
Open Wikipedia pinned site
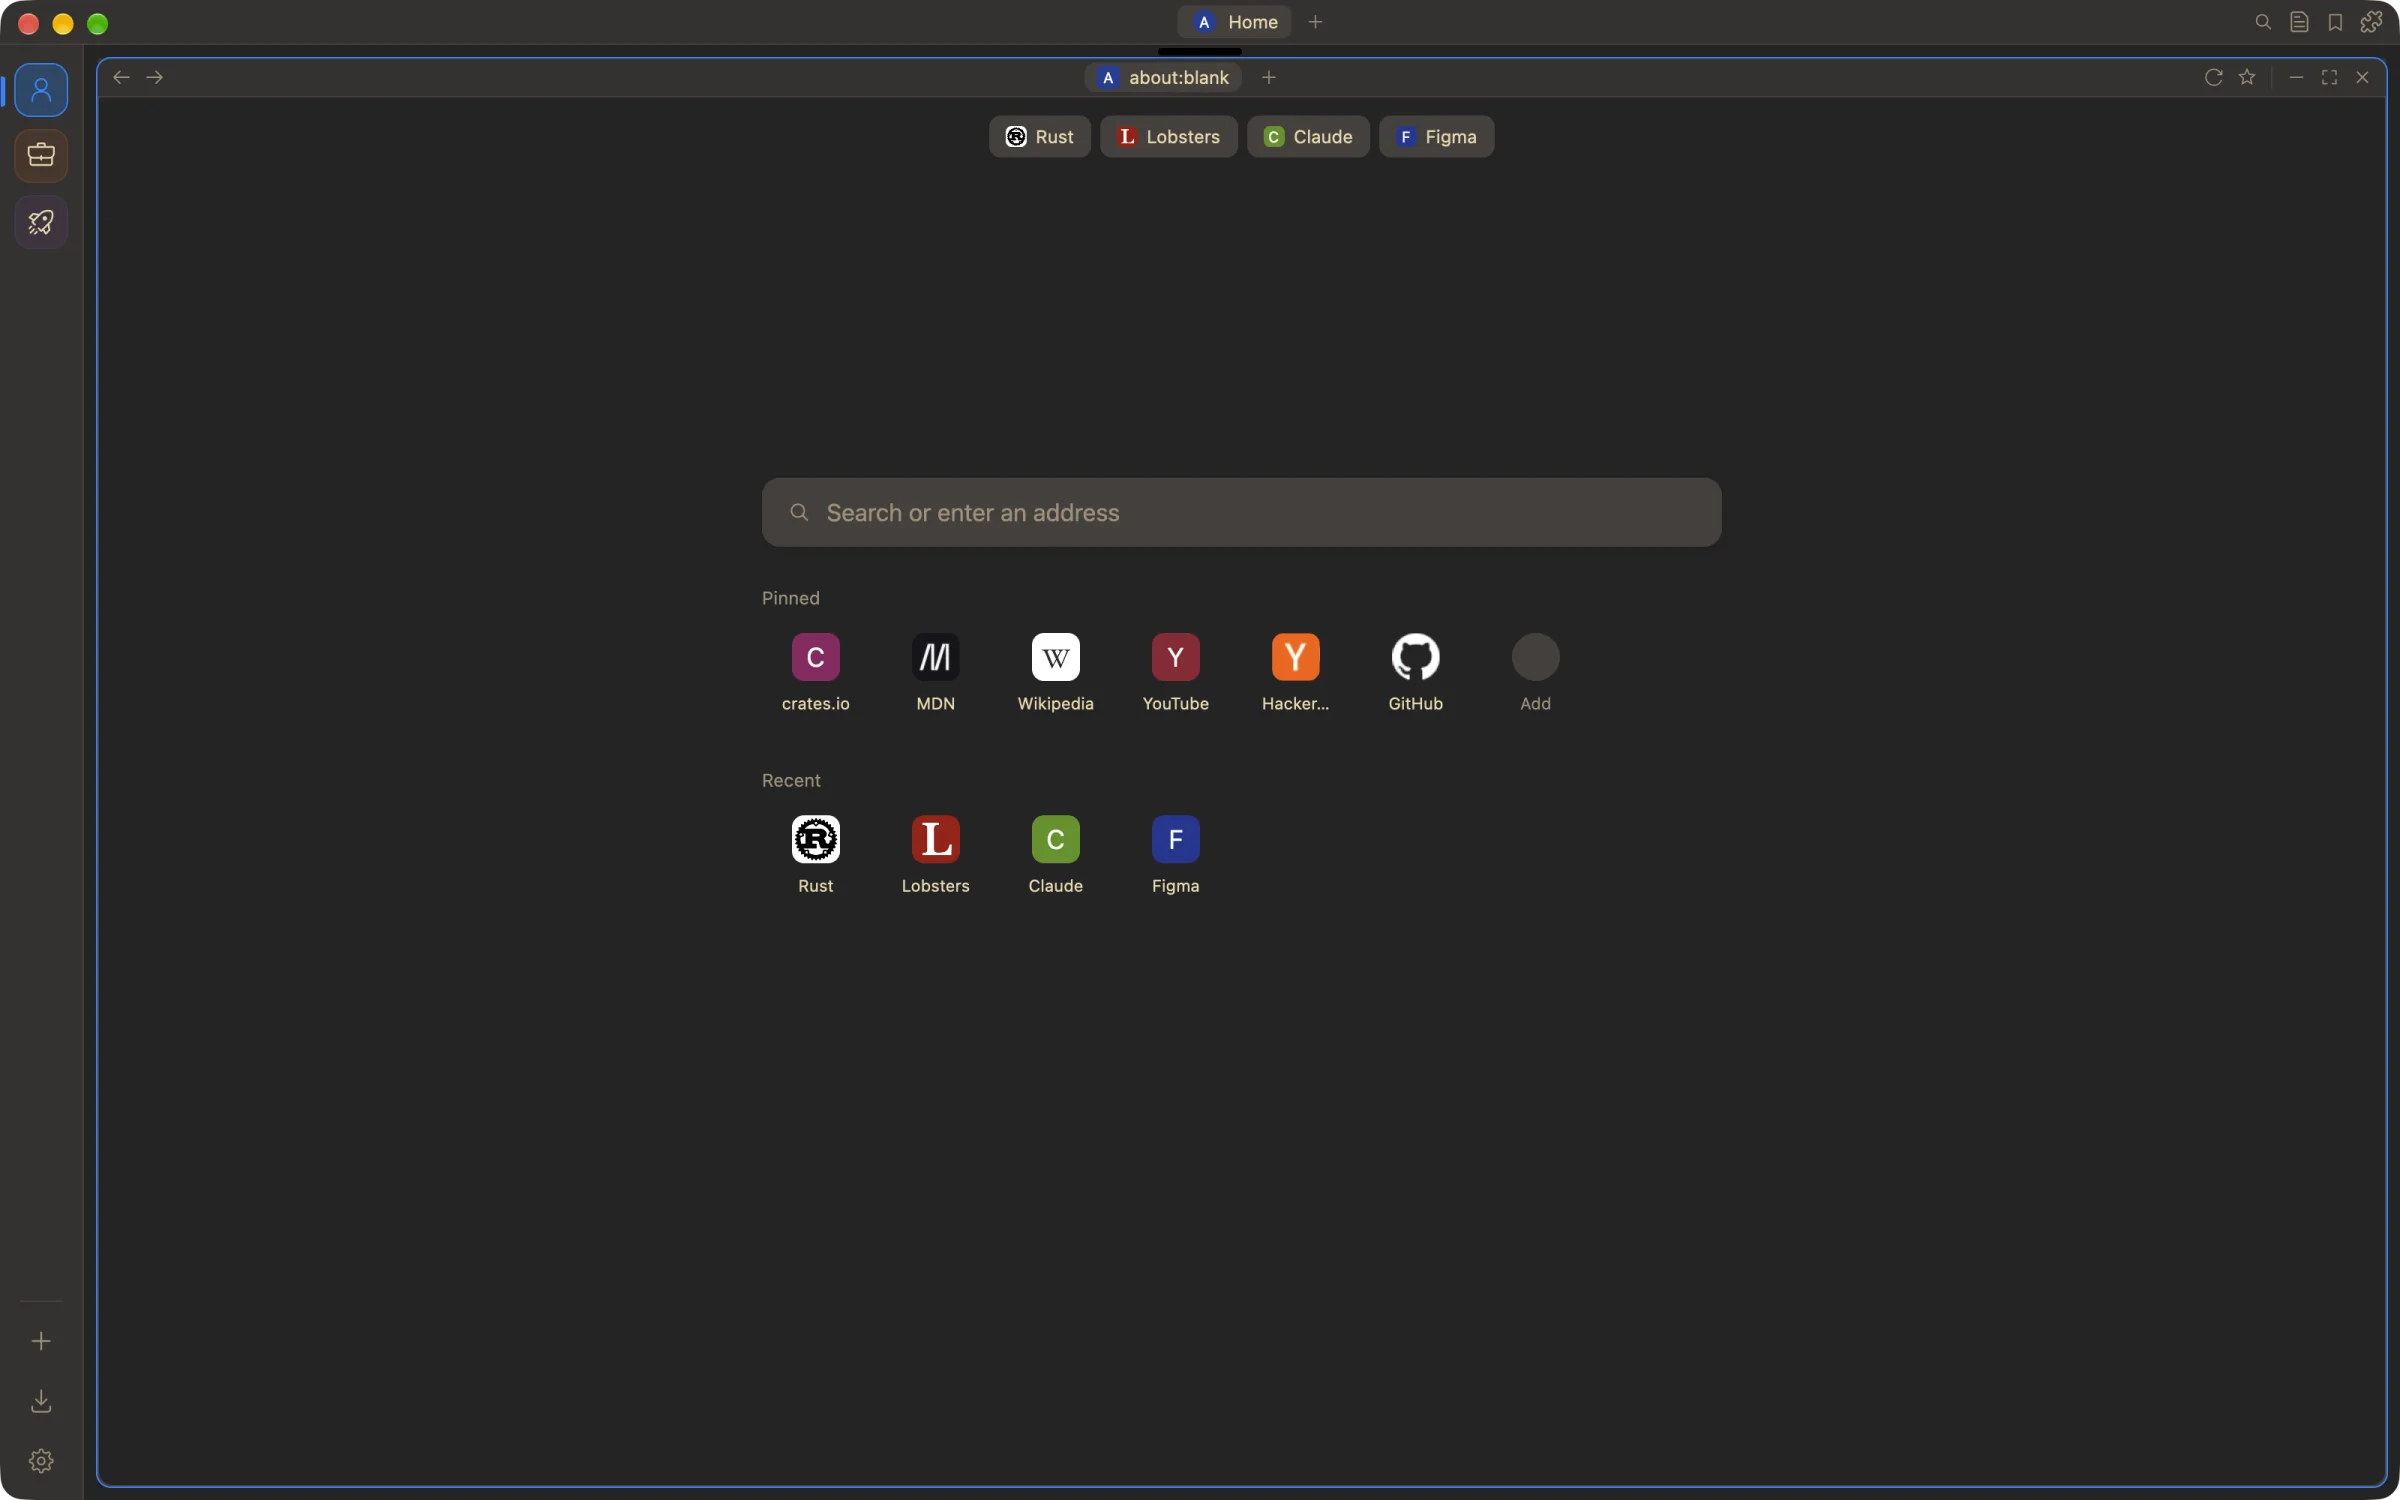coord(1055,672)
